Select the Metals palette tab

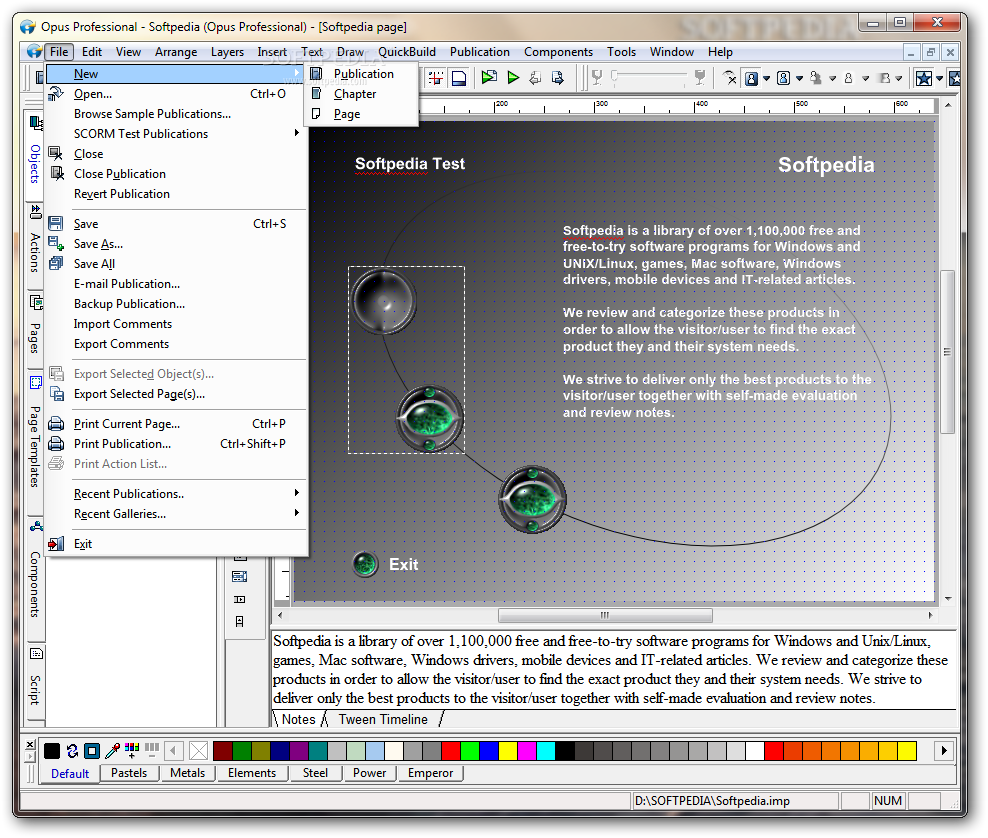[187, 773]
